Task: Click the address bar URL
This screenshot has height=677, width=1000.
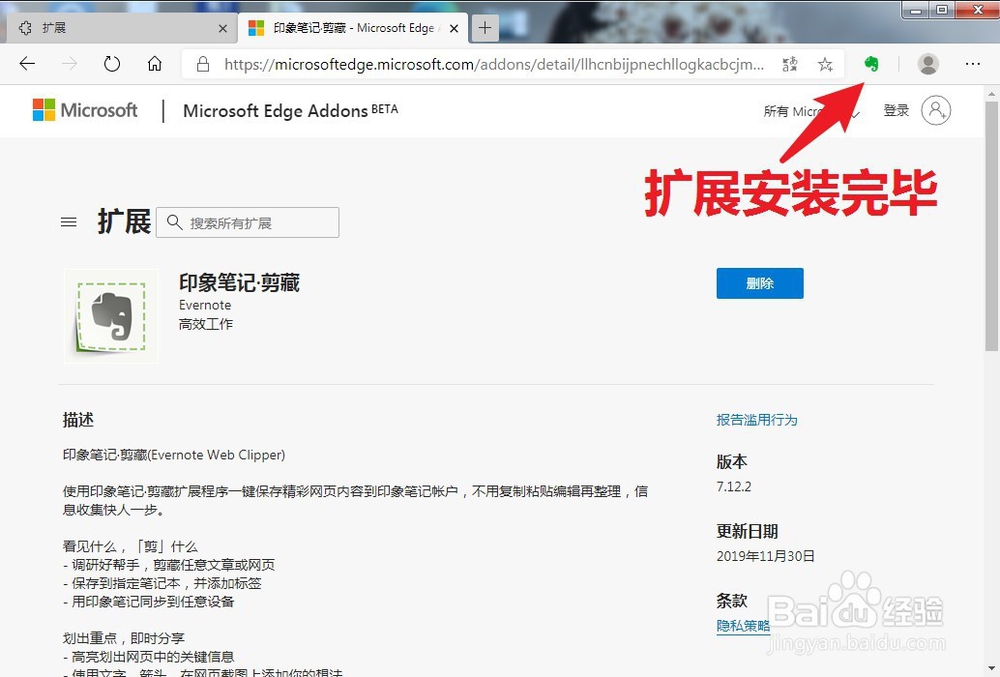Action: pyautogui.click(x=494, y=64)
